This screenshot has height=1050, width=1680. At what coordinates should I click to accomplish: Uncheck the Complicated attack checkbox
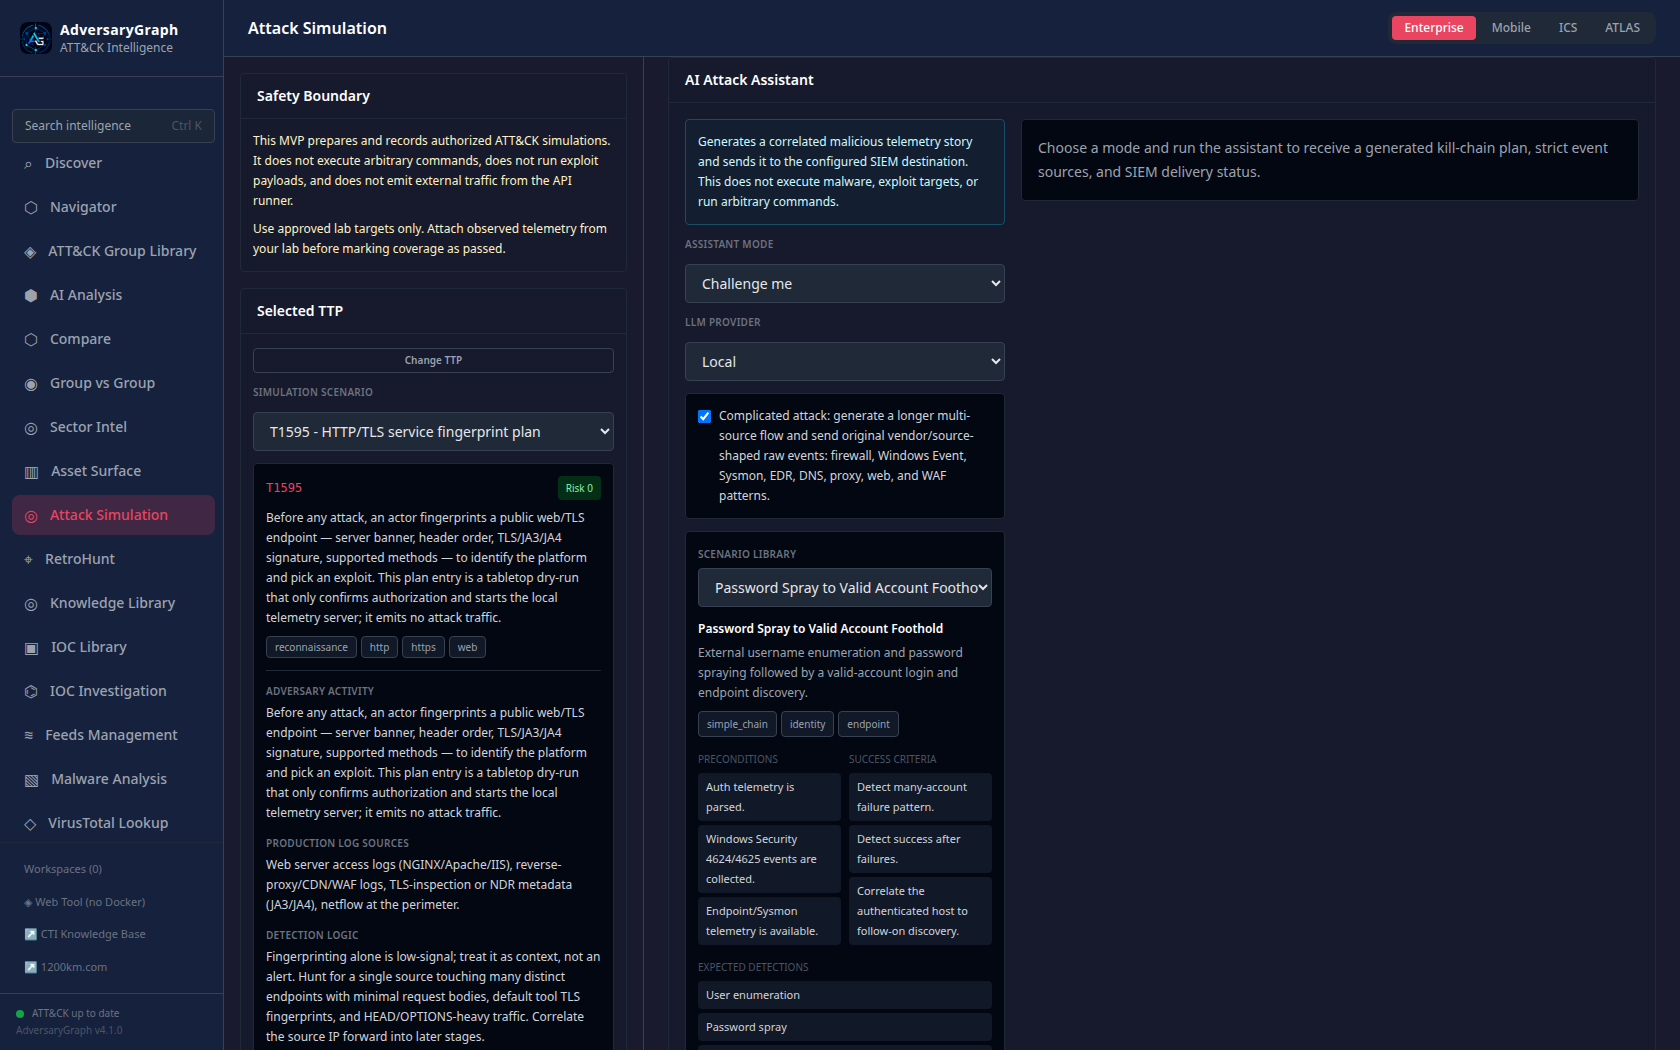705,417
